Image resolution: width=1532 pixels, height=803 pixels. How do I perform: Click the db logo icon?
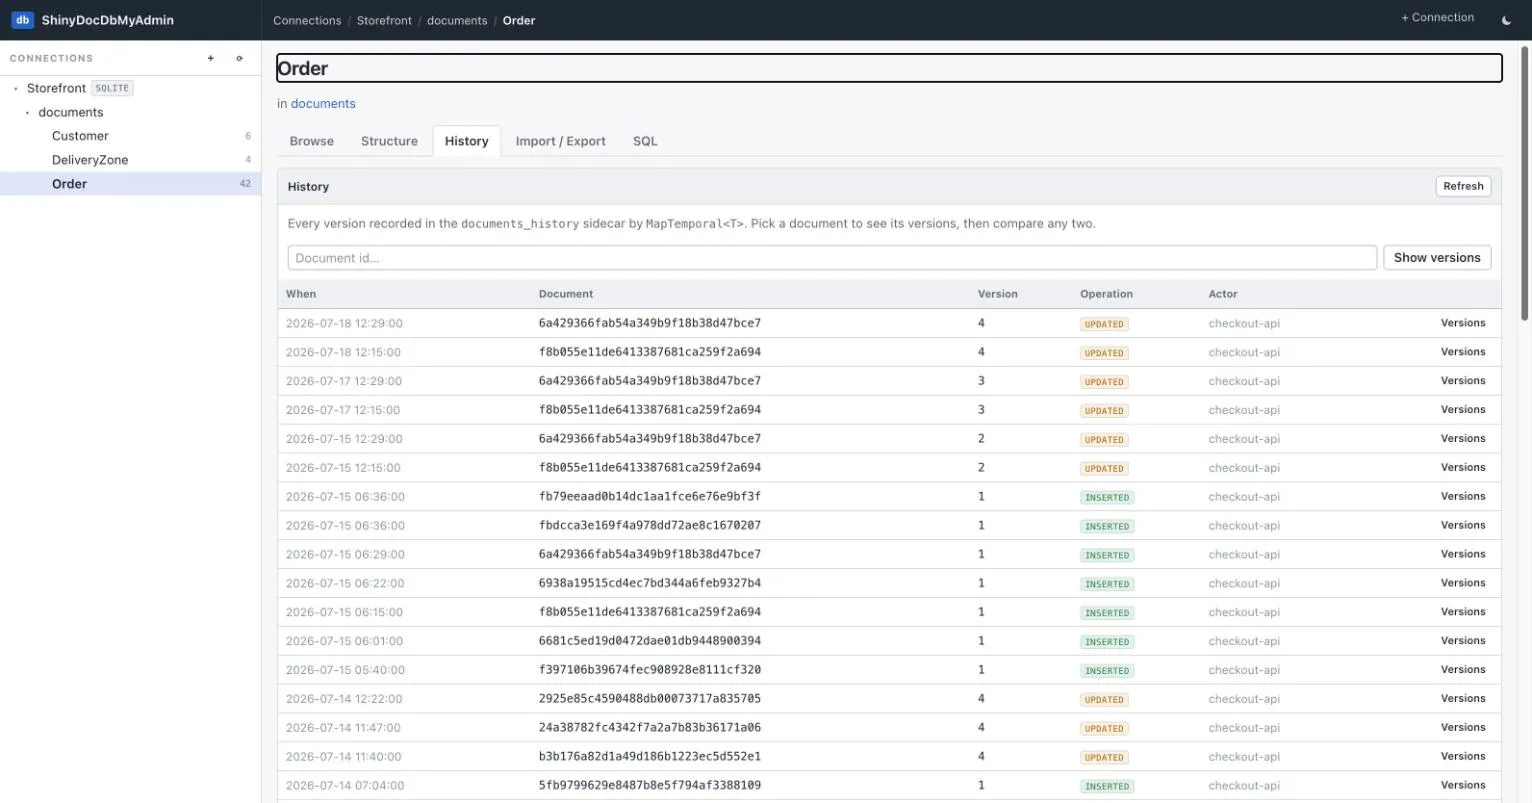pos(22,20)
